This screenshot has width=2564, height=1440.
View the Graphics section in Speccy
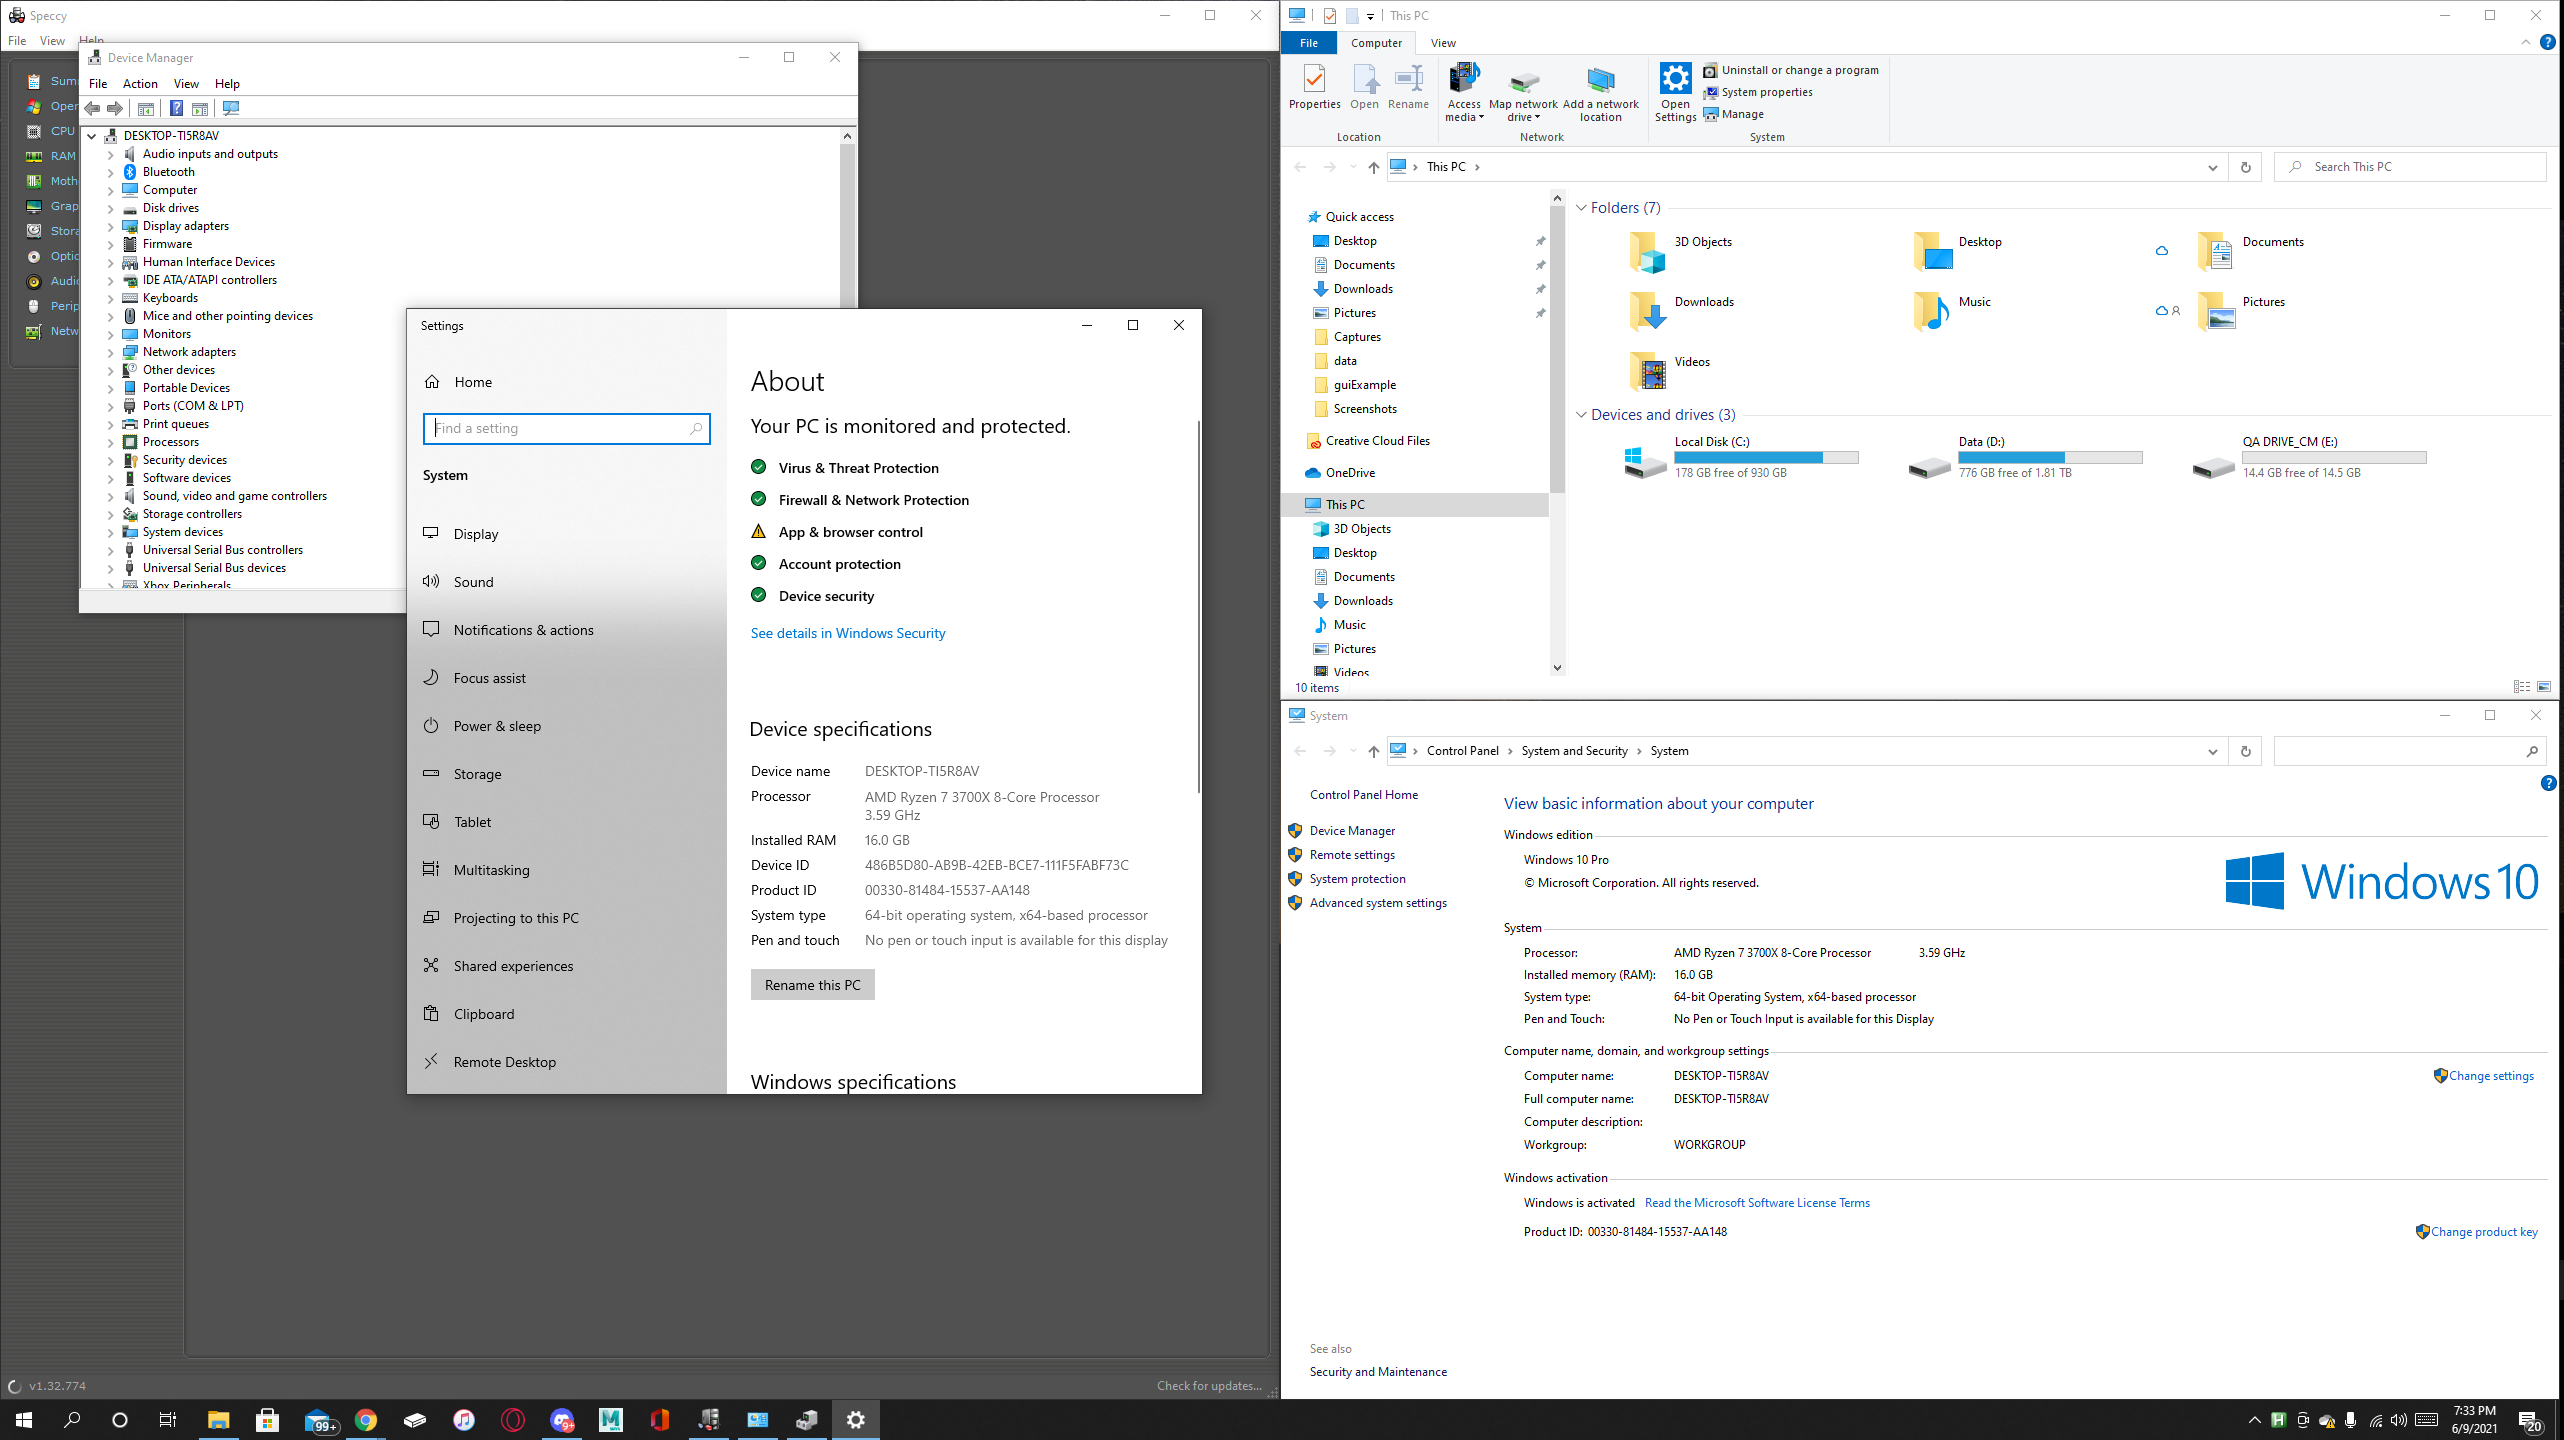(60, 205)
